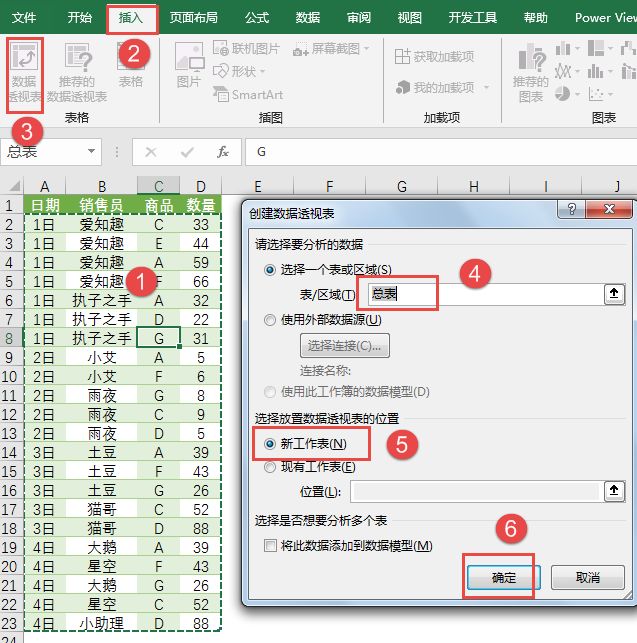Open the 形状 shapes dropdown
The width and height of the screenshot is (637, 643).
point(240,72)
